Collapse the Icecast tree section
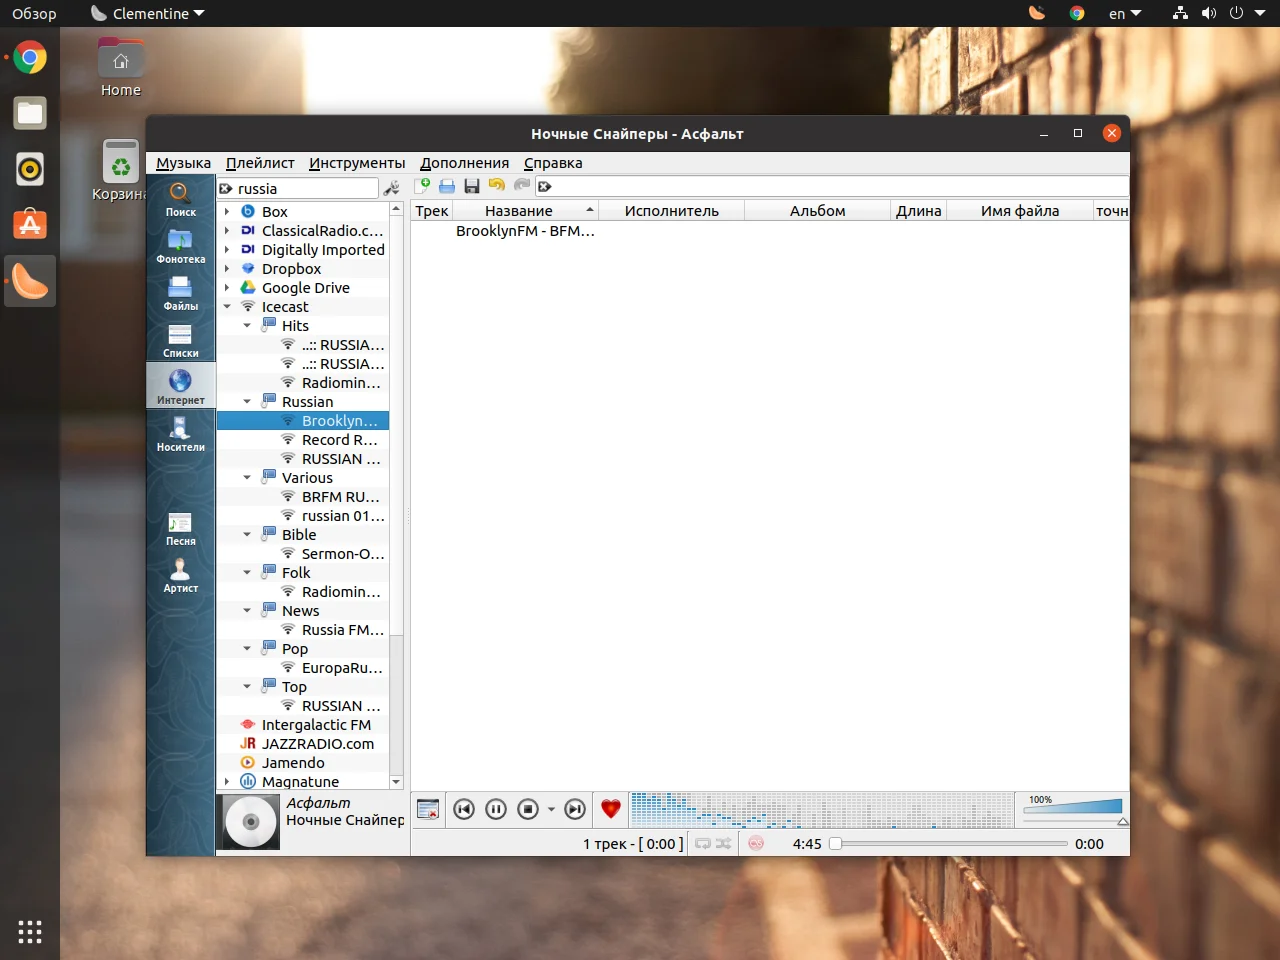This screenshot has height=960, width=1280. click(x=227, y=306)
